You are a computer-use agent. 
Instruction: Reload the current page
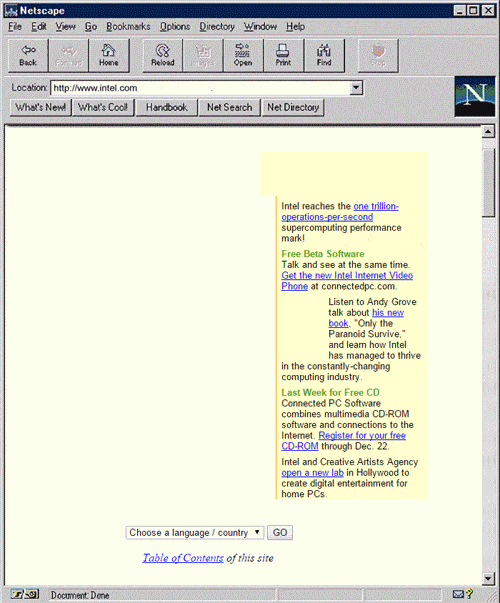coord(163,55)
